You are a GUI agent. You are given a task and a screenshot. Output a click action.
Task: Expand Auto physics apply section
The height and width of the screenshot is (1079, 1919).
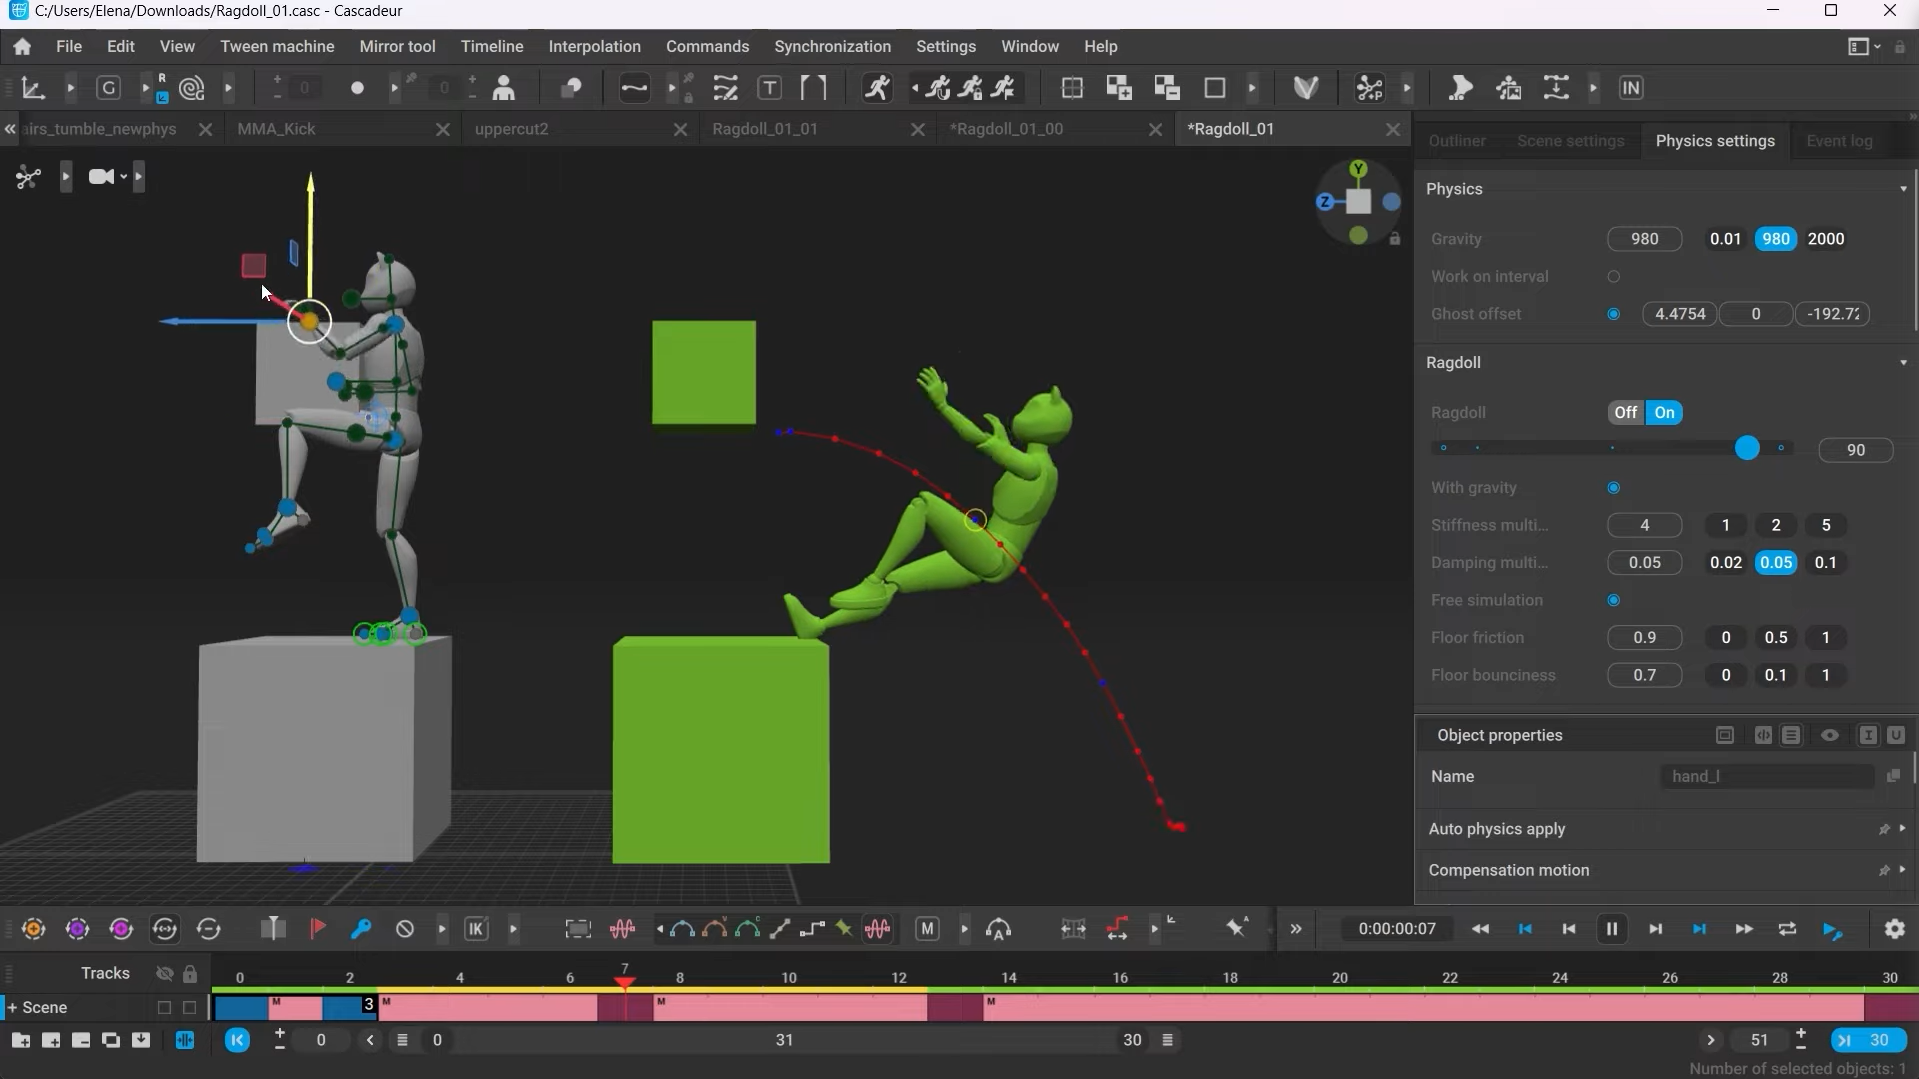pyautogui.click(x=1902, y=829)
